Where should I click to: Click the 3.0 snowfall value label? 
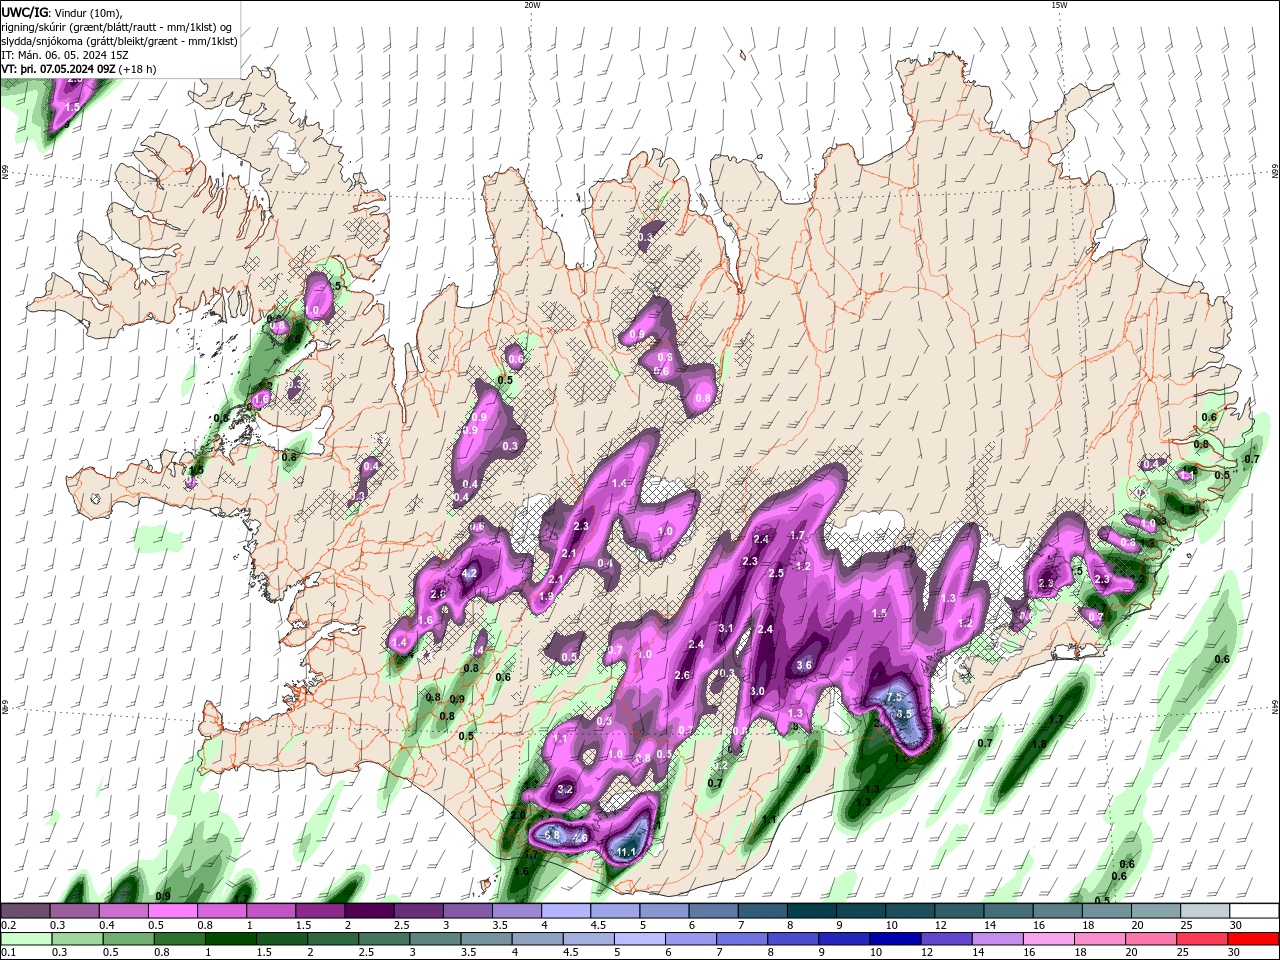pyautogui.click(x=757, y=692)
